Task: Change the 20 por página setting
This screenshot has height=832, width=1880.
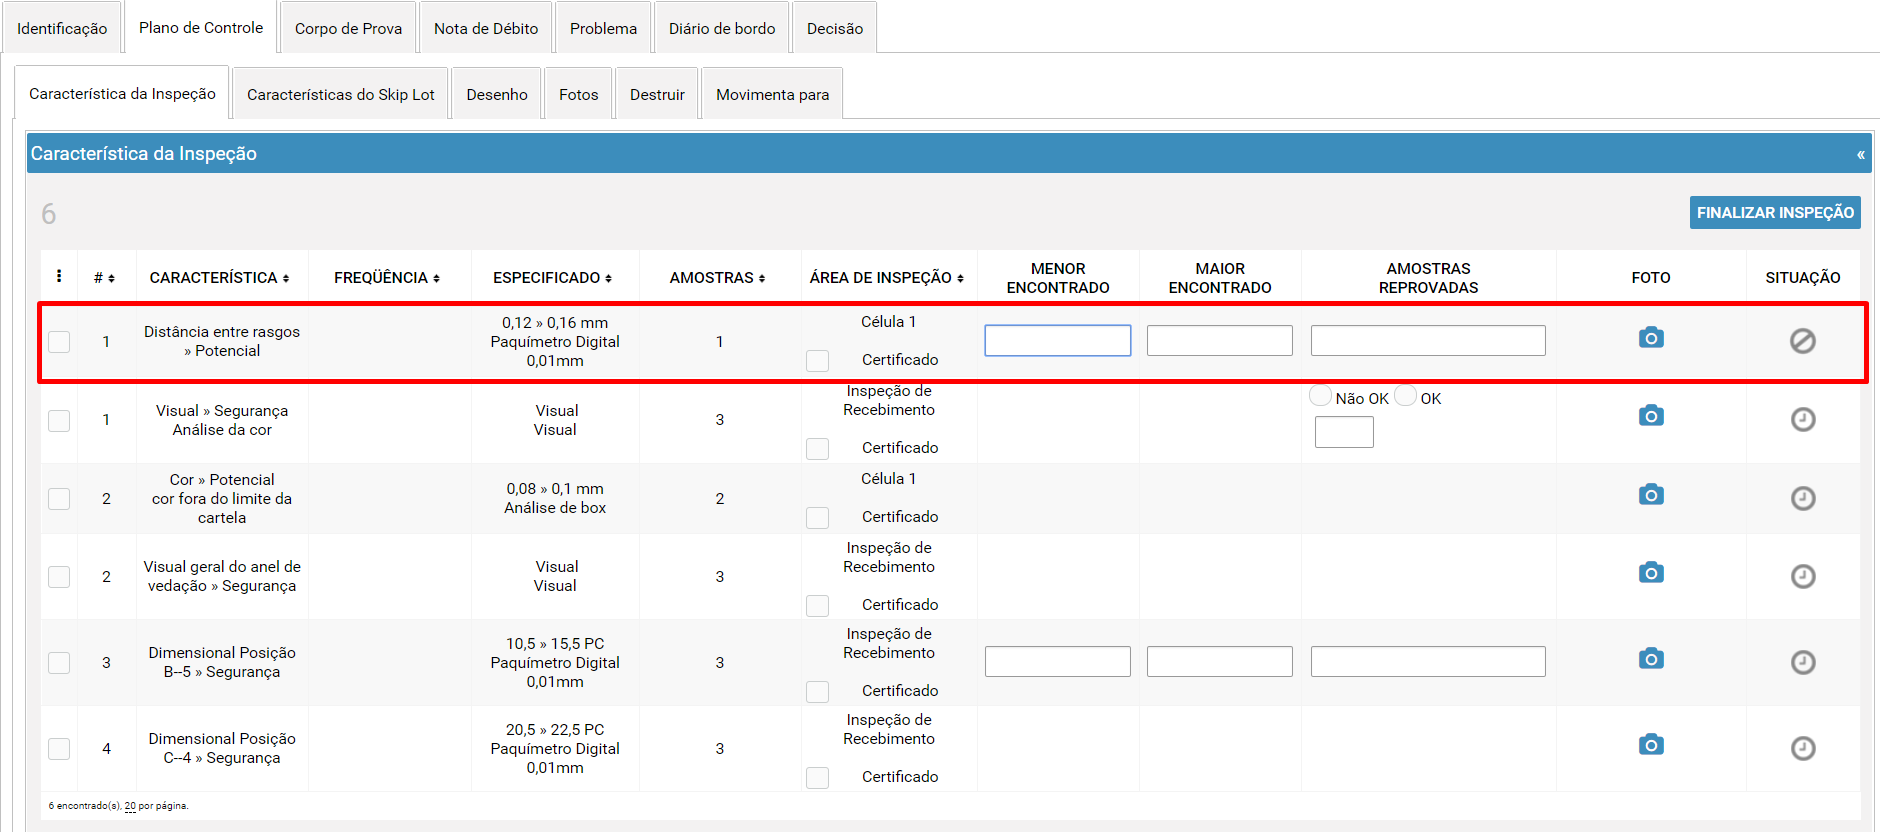Action: (130, 806)
